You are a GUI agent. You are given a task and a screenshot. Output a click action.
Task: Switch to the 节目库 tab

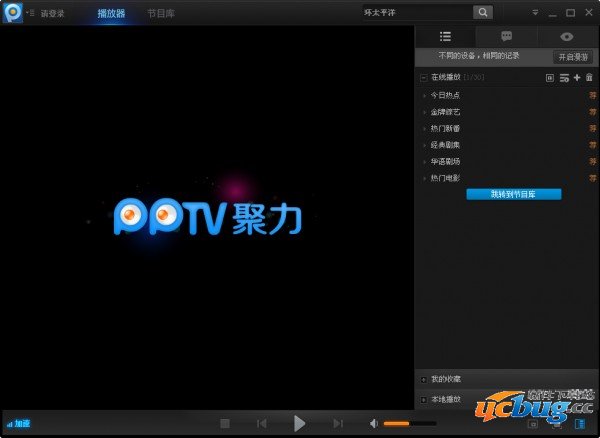coord(161,13)
